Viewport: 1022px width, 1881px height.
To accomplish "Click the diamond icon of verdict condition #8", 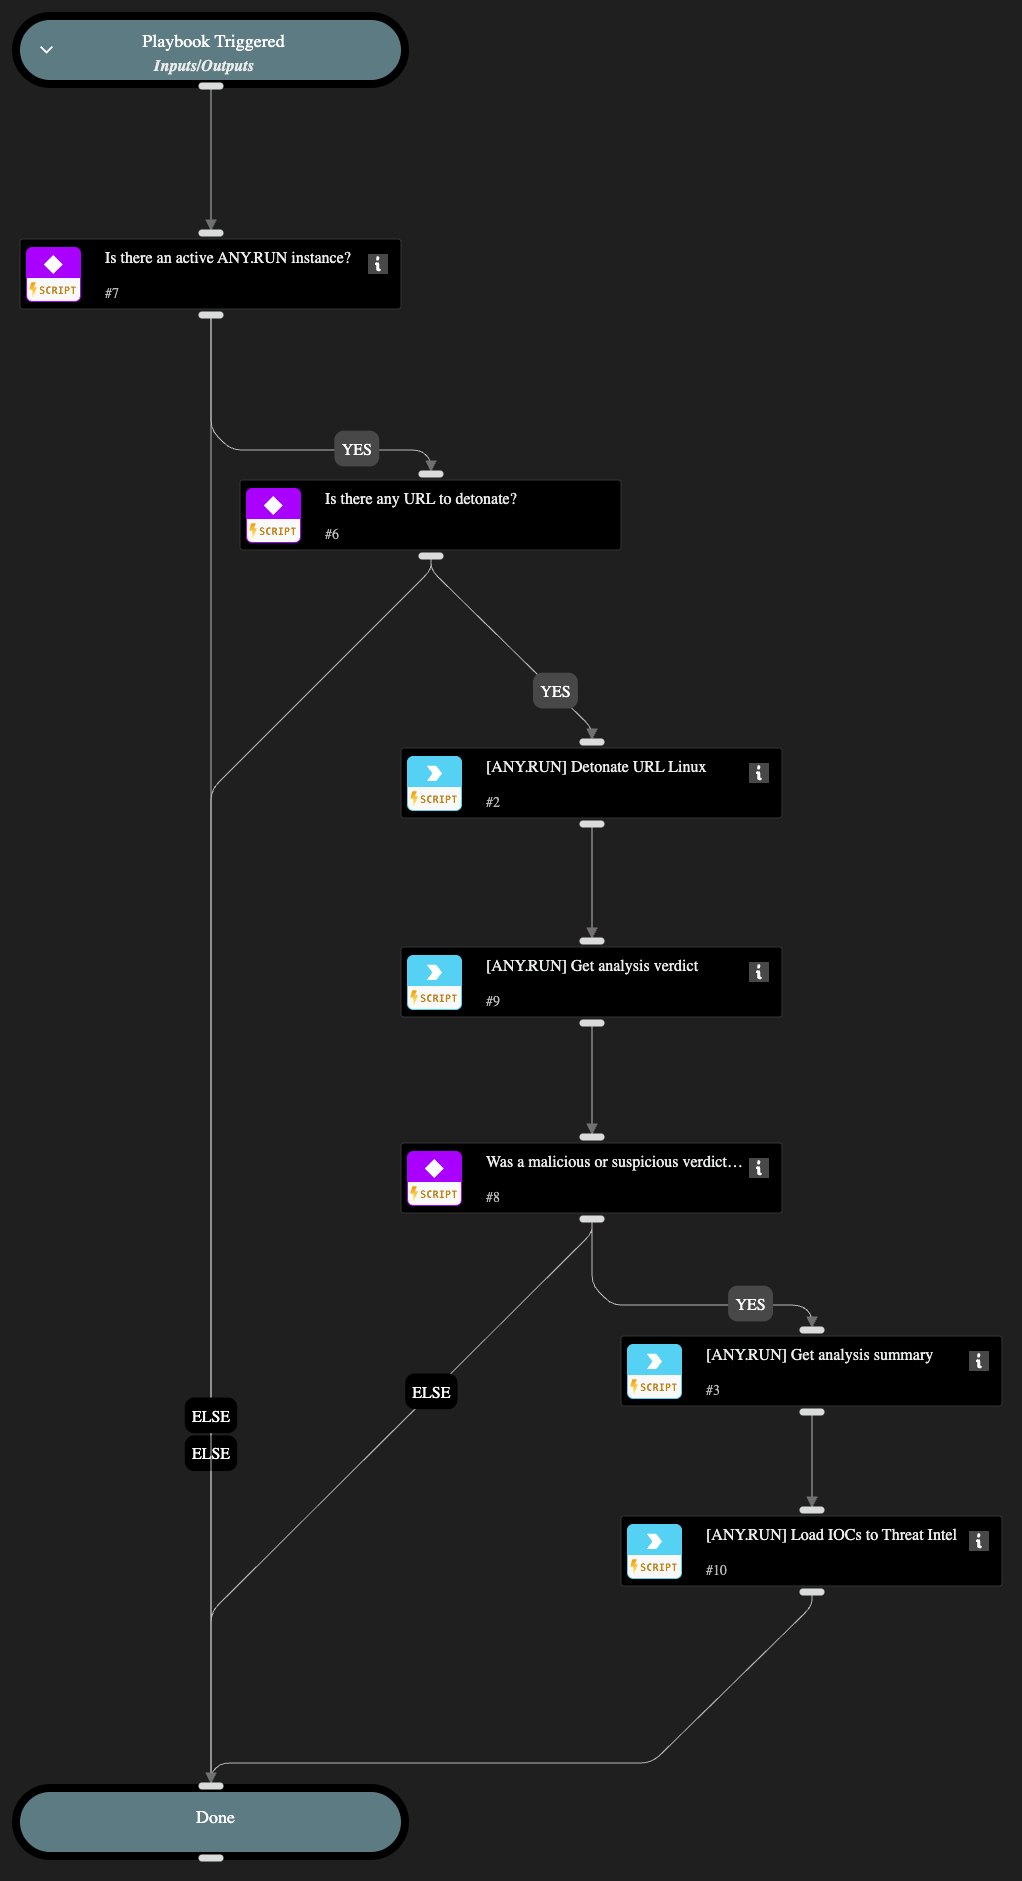I will (x=434, y=1168).
